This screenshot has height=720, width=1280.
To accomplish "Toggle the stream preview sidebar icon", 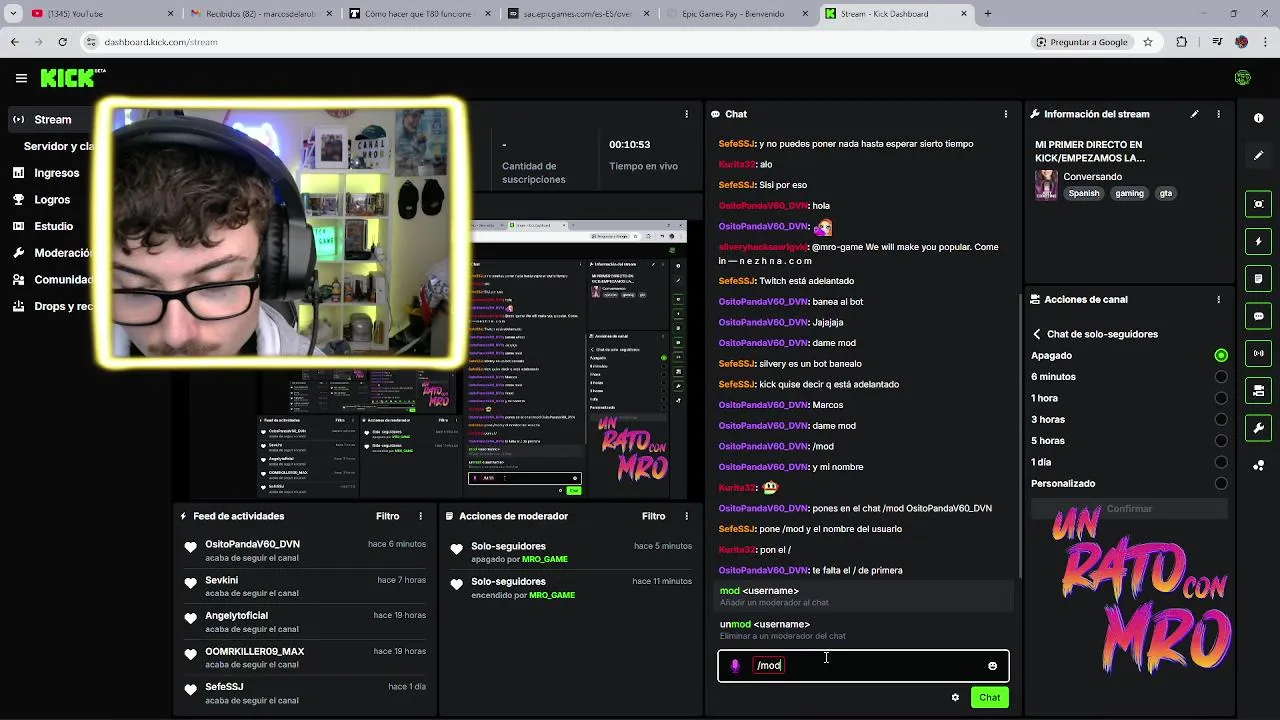I will (x=1258, y=204).
